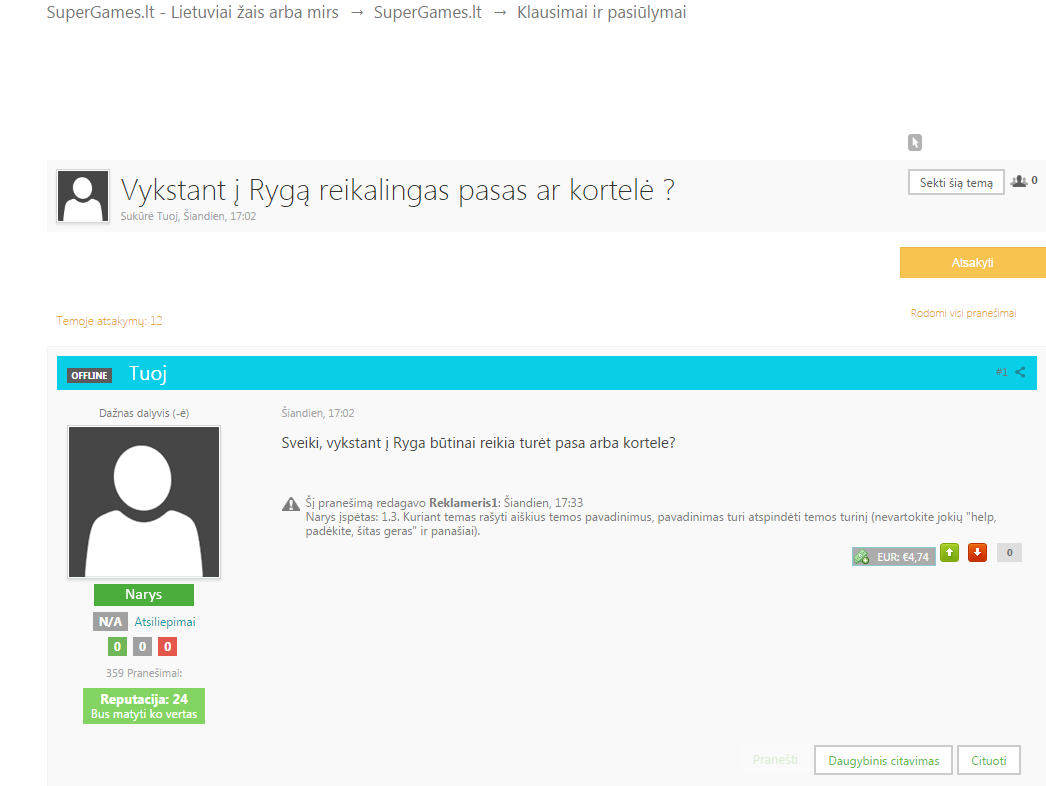This screenshot has width=1046, height=786.
Task: Open topic author's small avatar
Action: pyautogui.click(x=83, y=196)
